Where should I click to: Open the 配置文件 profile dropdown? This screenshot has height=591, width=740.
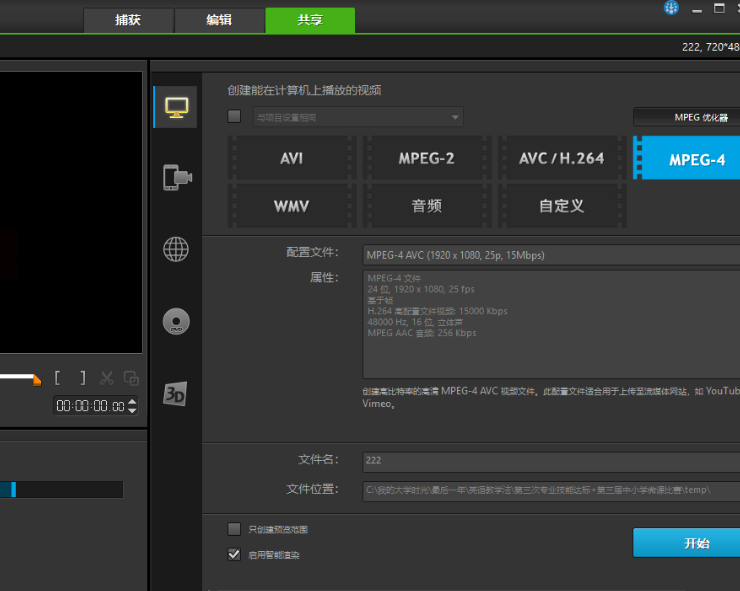[550, 255]
